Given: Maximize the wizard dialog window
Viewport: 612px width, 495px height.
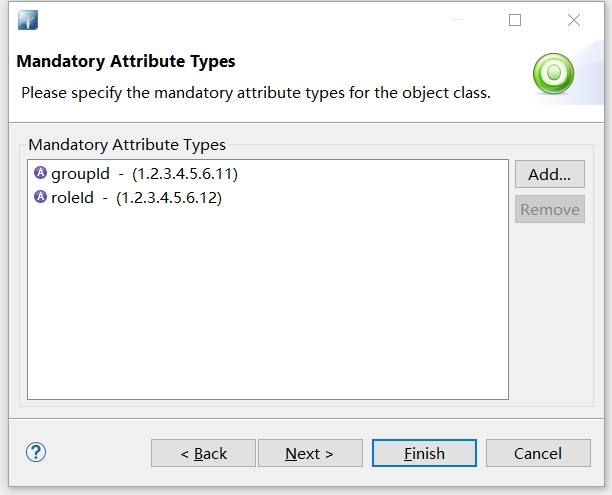Looking at the screenshot, I should pyautogui.click(x=515, y=20).
